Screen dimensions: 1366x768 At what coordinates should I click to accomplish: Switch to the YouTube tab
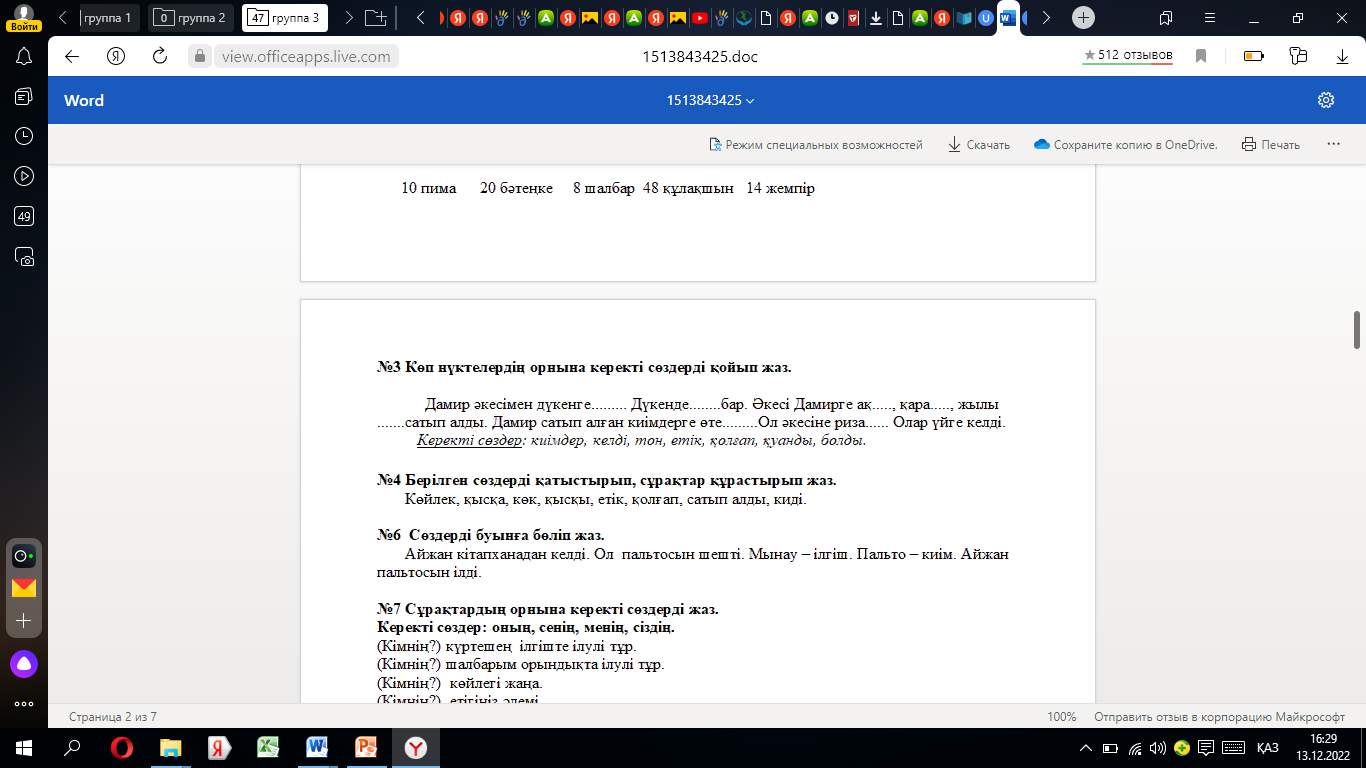699,17
